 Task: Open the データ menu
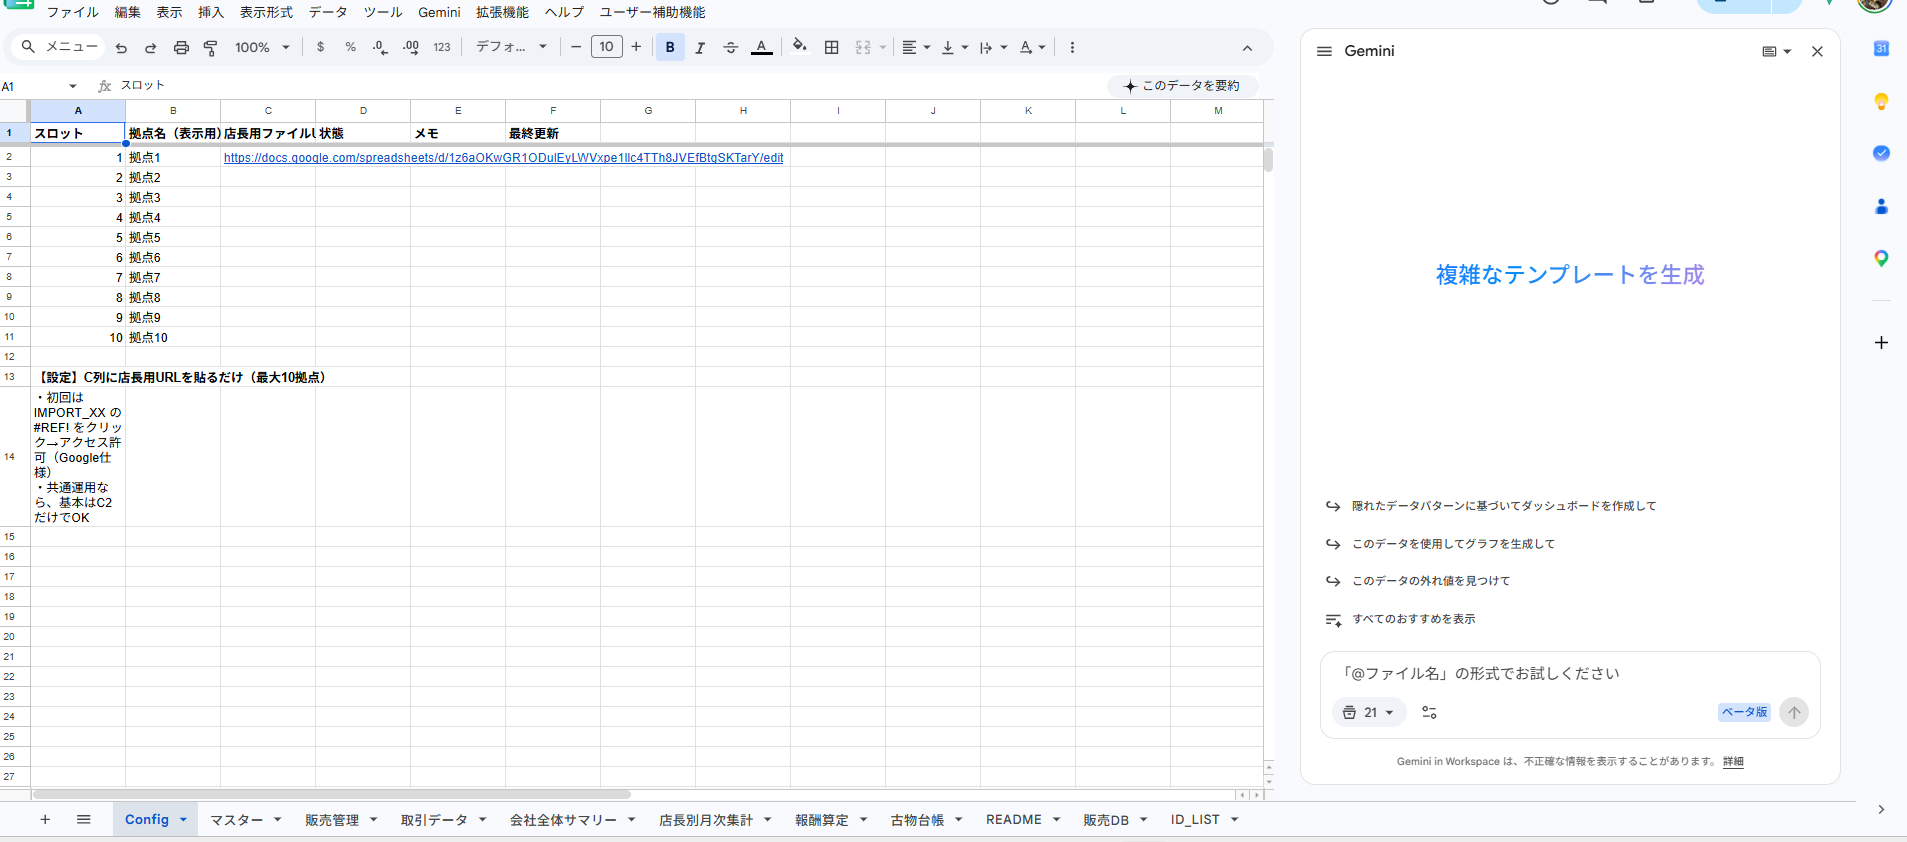pyautogui.click(x=328, y=12)
